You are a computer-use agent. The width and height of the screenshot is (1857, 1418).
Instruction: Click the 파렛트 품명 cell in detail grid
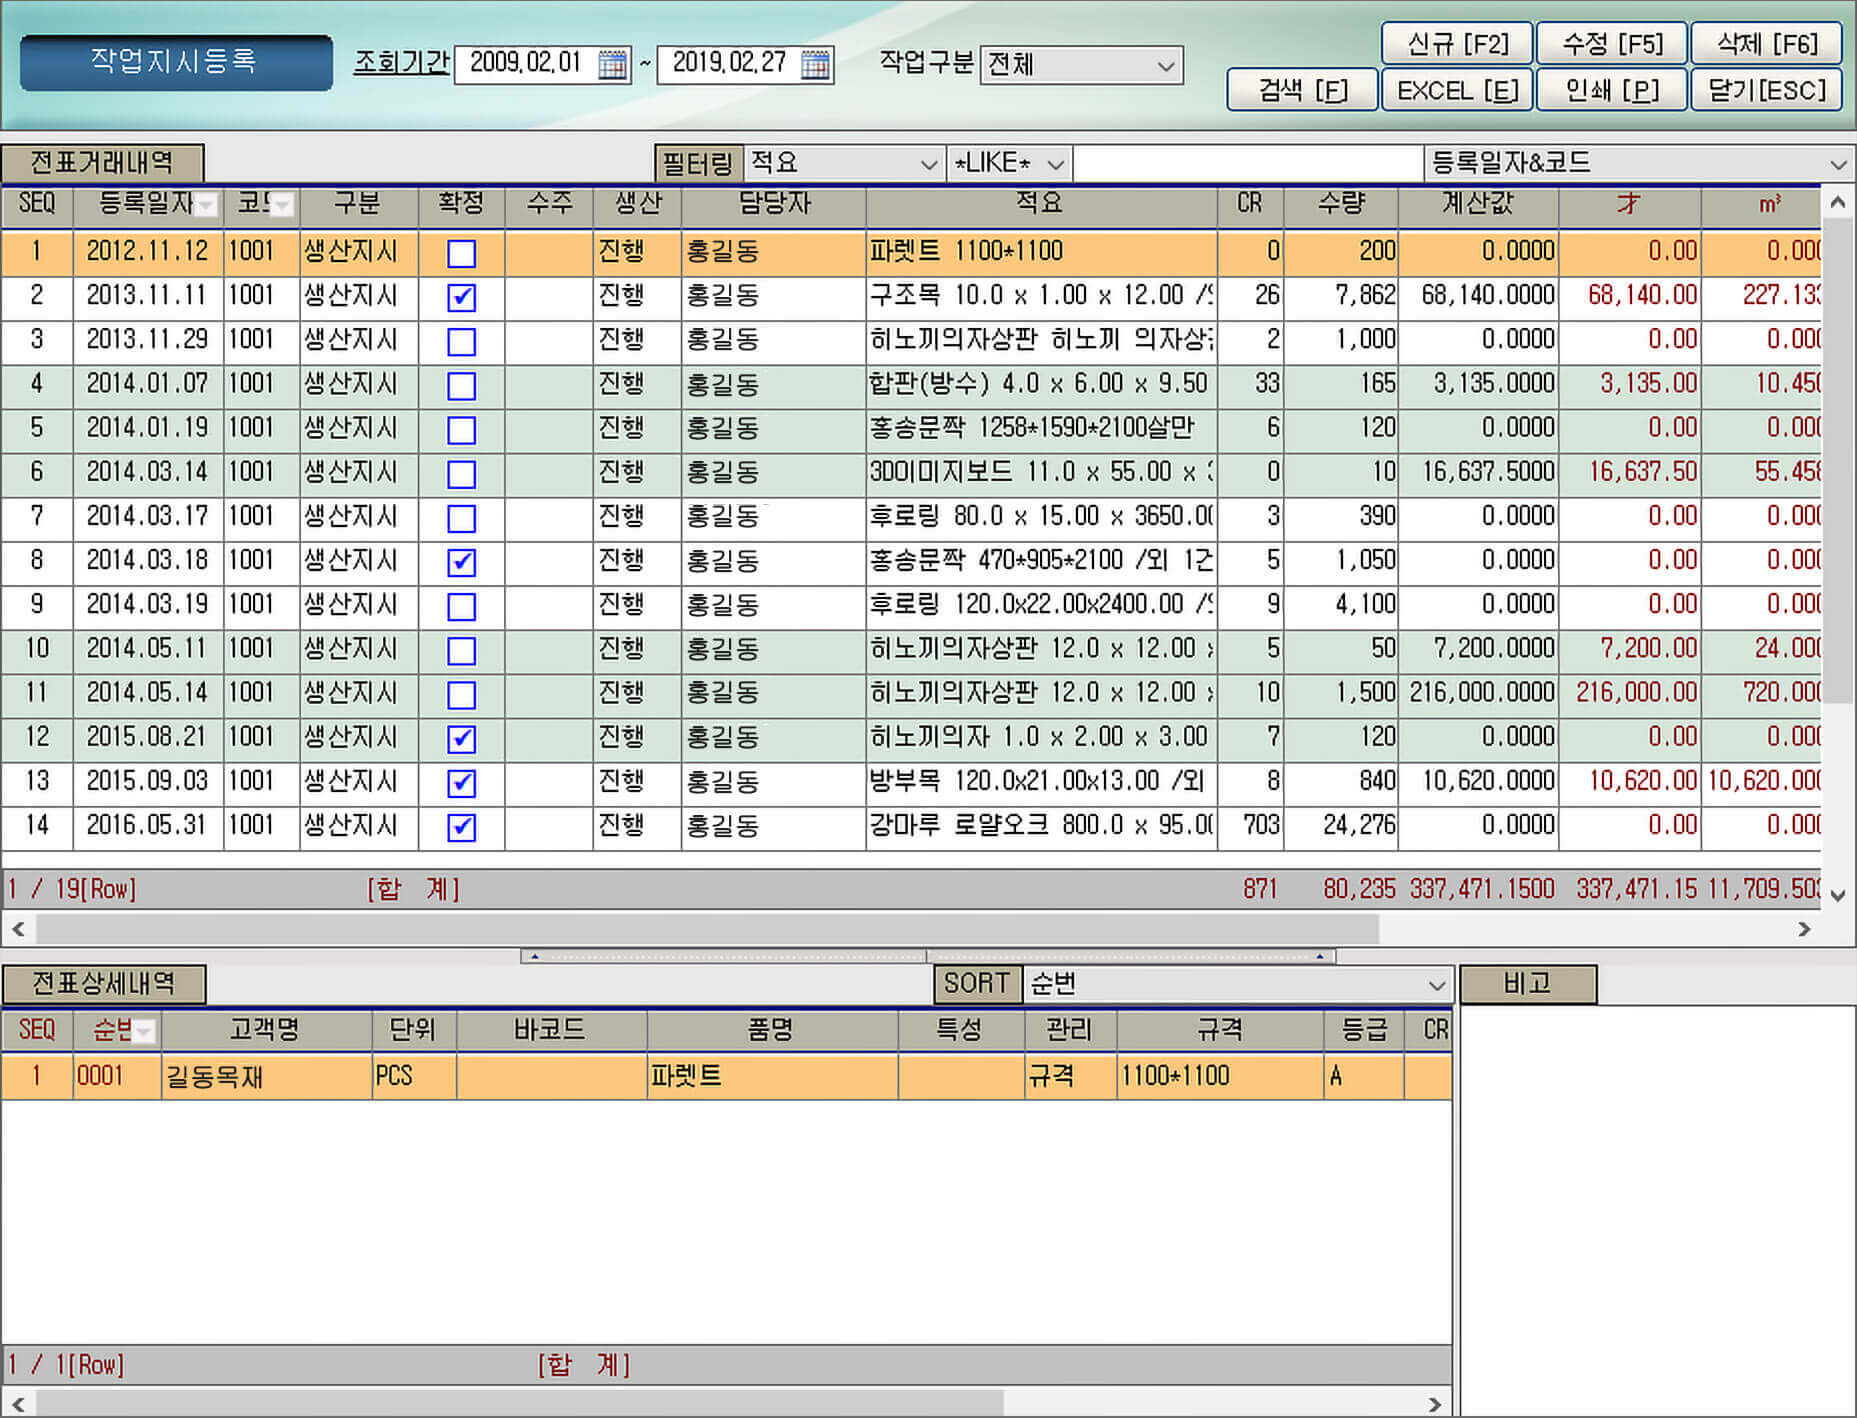pos(772,1077)
